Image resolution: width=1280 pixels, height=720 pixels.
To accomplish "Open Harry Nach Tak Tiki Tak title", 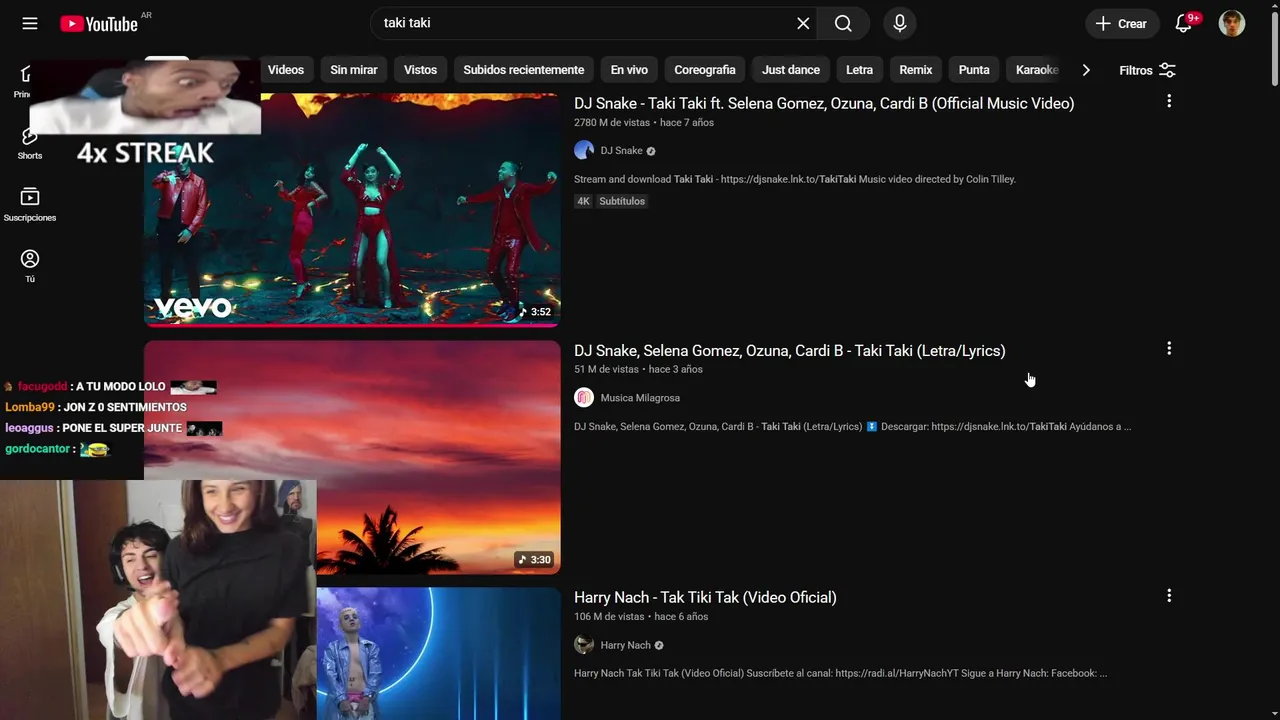I will [705, 598].
